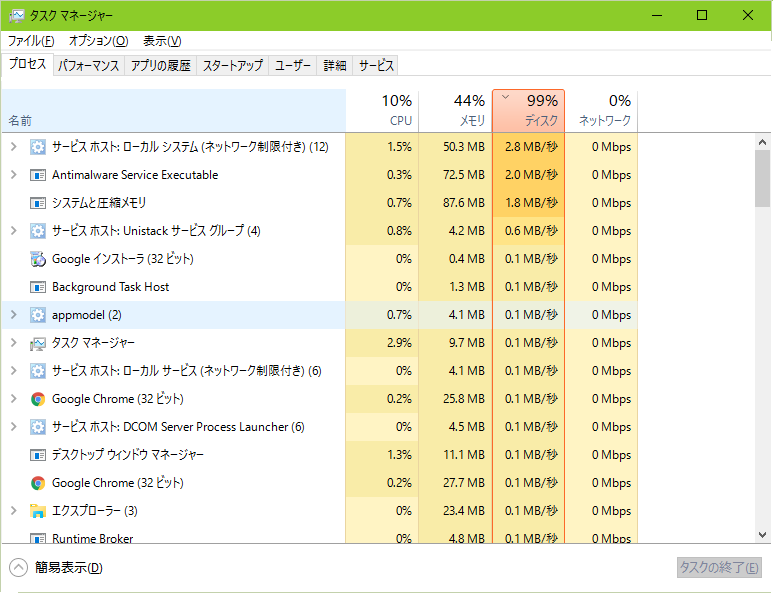Image resolution: width=773 pixels, height=593 pixels.
Task: Switch to the アプリの履歴 tab
Action: (x=161, y=66)
